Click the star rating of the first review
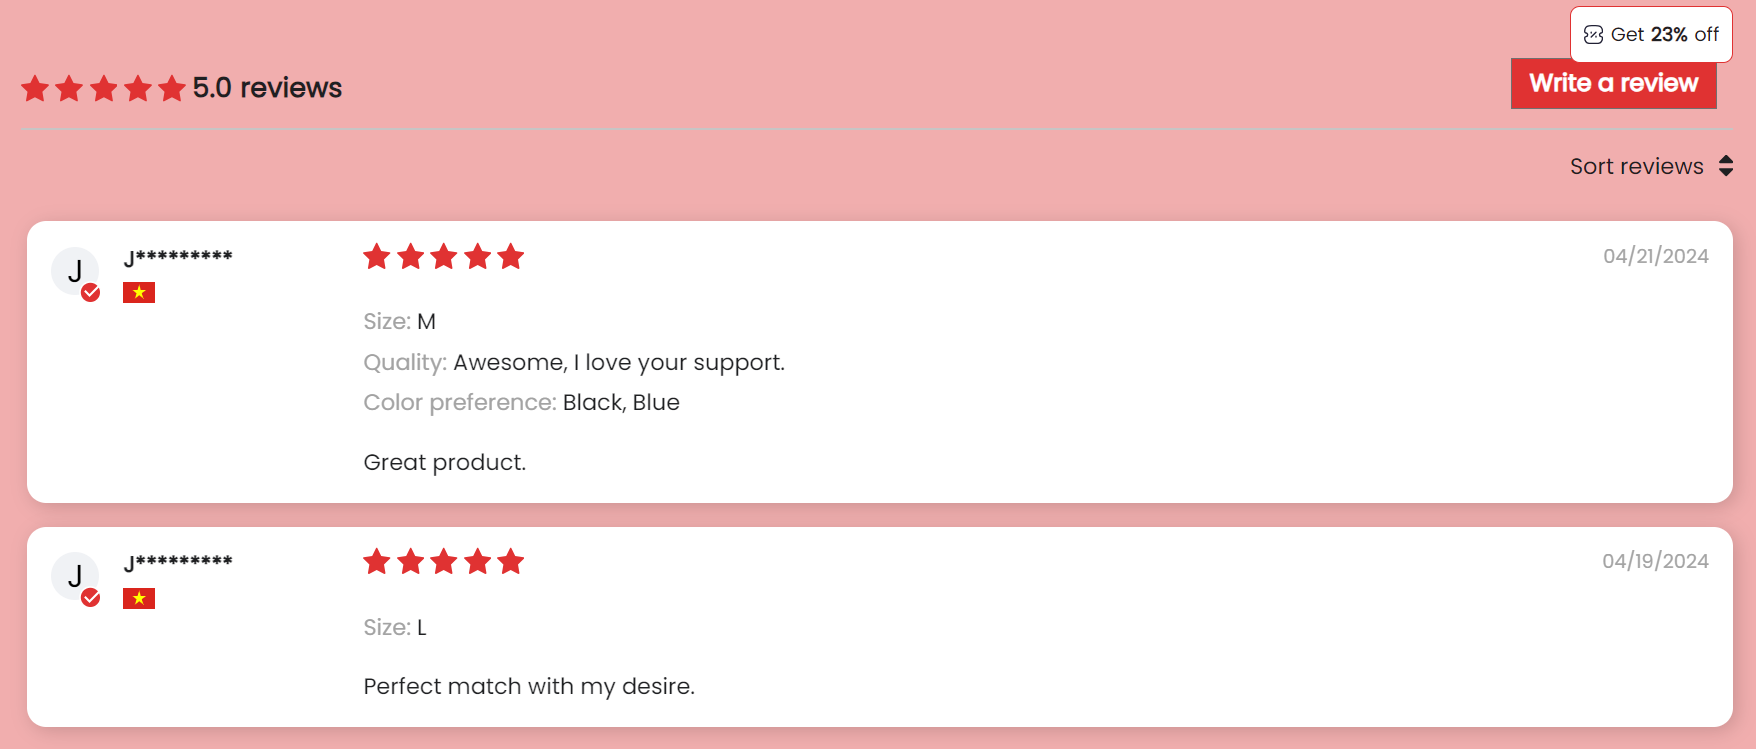The width and height of the screenshot is (1756, 749). coord(444,257)
